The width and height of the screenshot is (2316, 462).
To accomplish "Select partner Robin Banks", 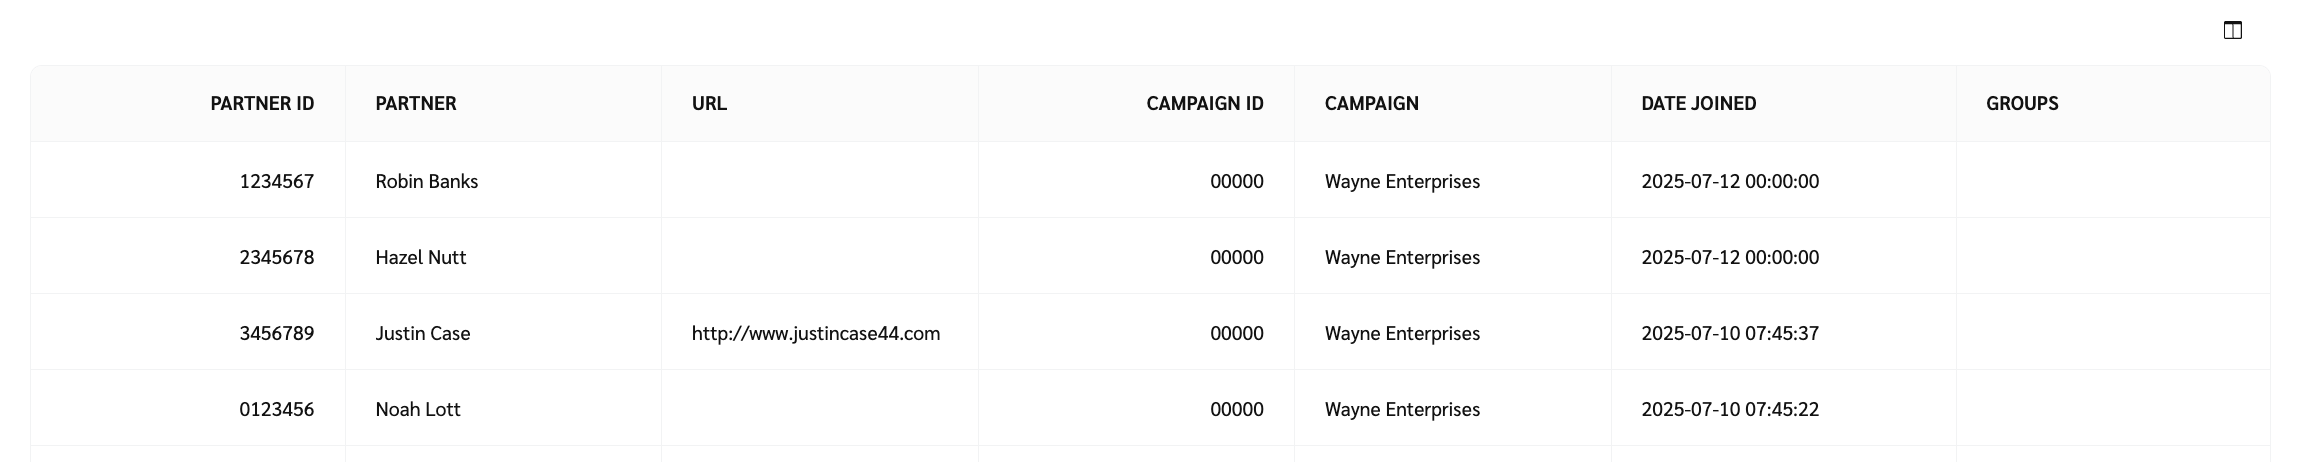I will coord(426,182).
